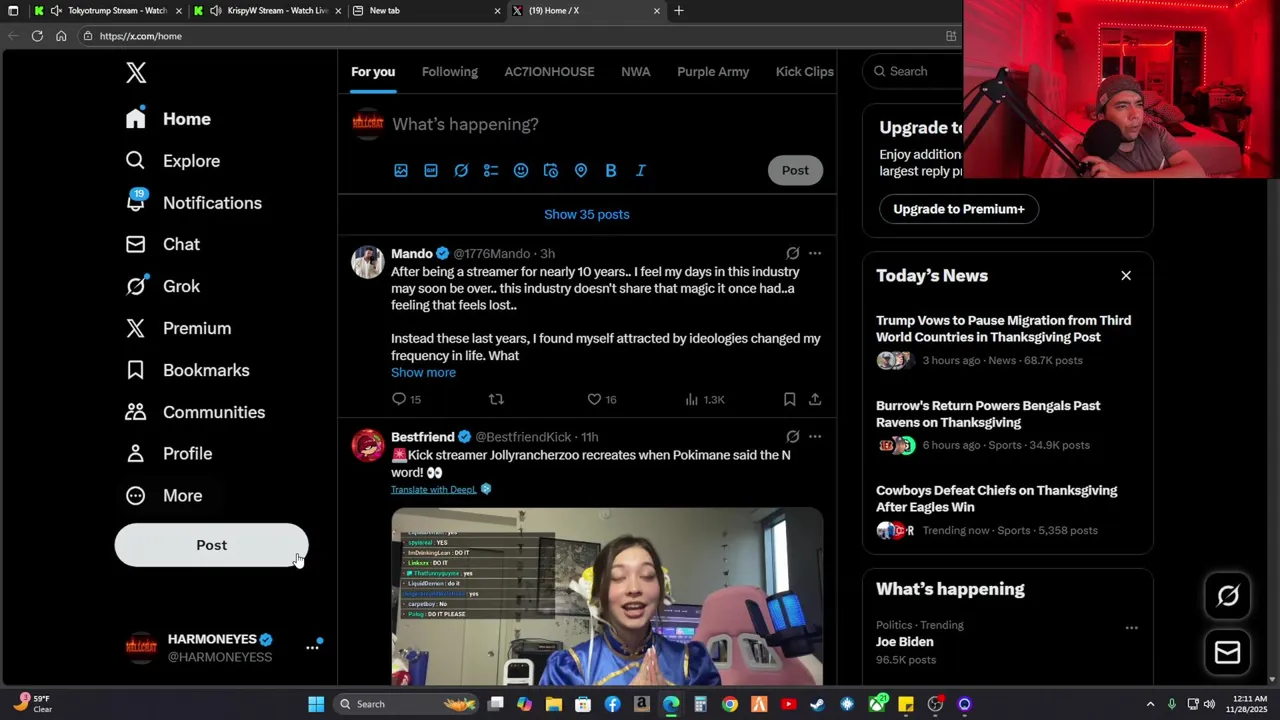
Task: Switch to the AC7IONHOUSE tab
Action: (549, 72)
